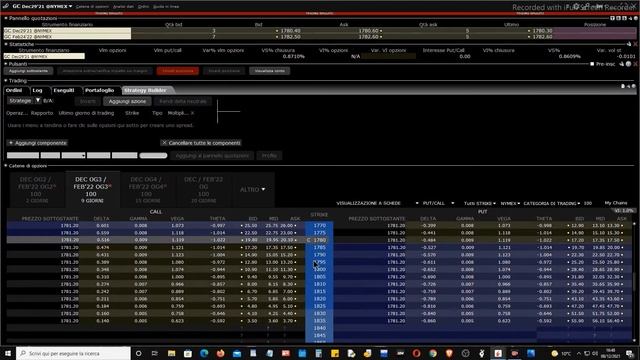640x360 pixels.
Task: Click the red cancel orders button
Action: coord(178,71)
